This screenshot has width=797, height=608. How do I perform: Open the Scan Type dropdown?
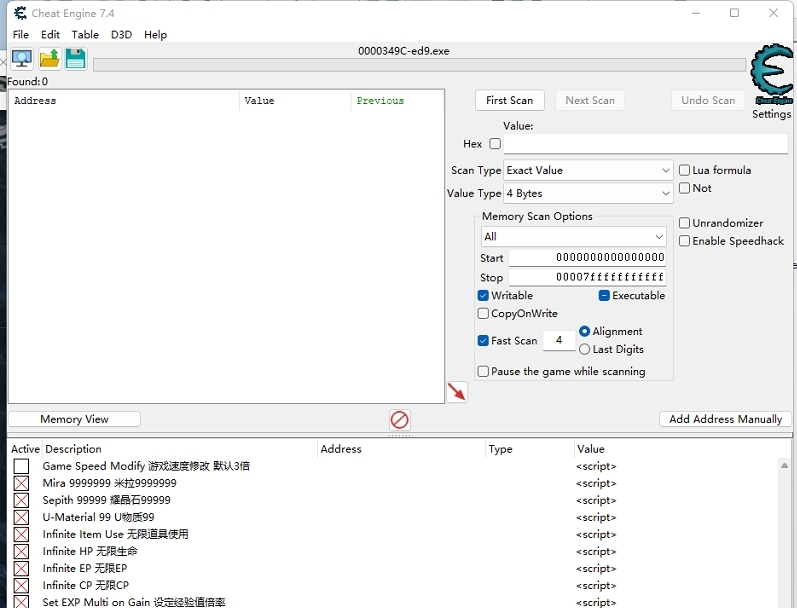point(588,170)
